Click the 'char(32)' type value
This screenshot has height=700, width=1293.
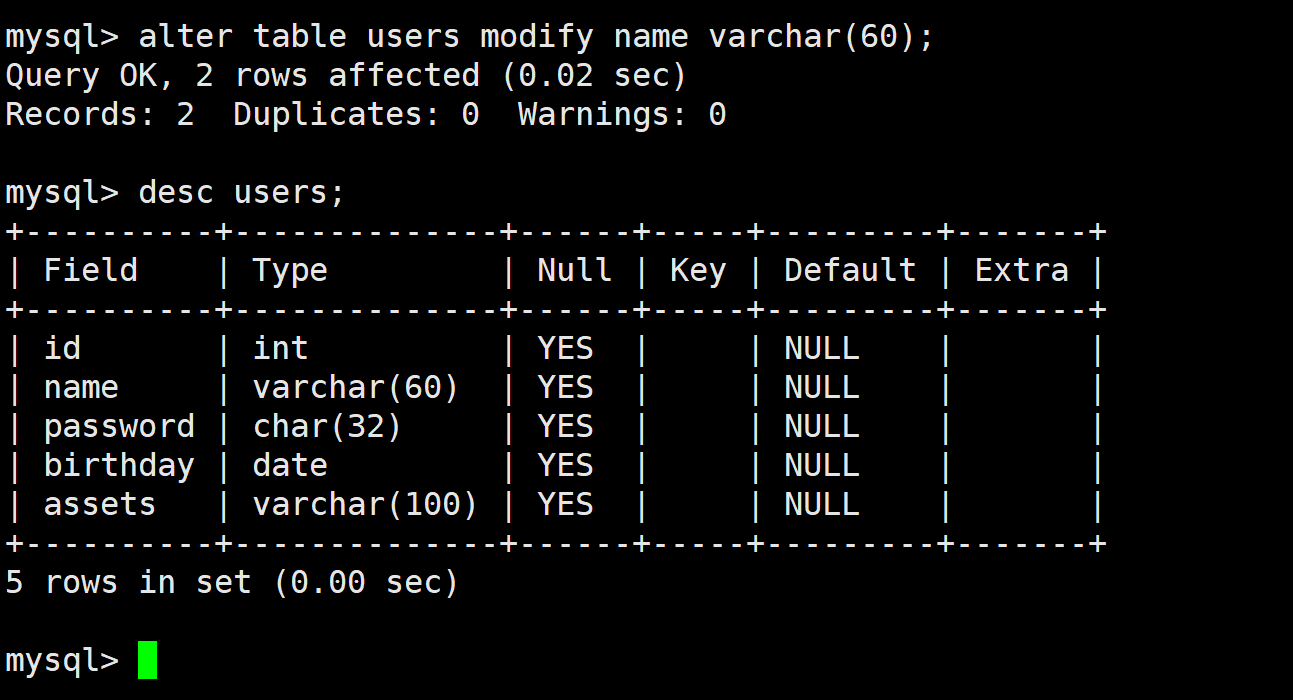[327, 427]
